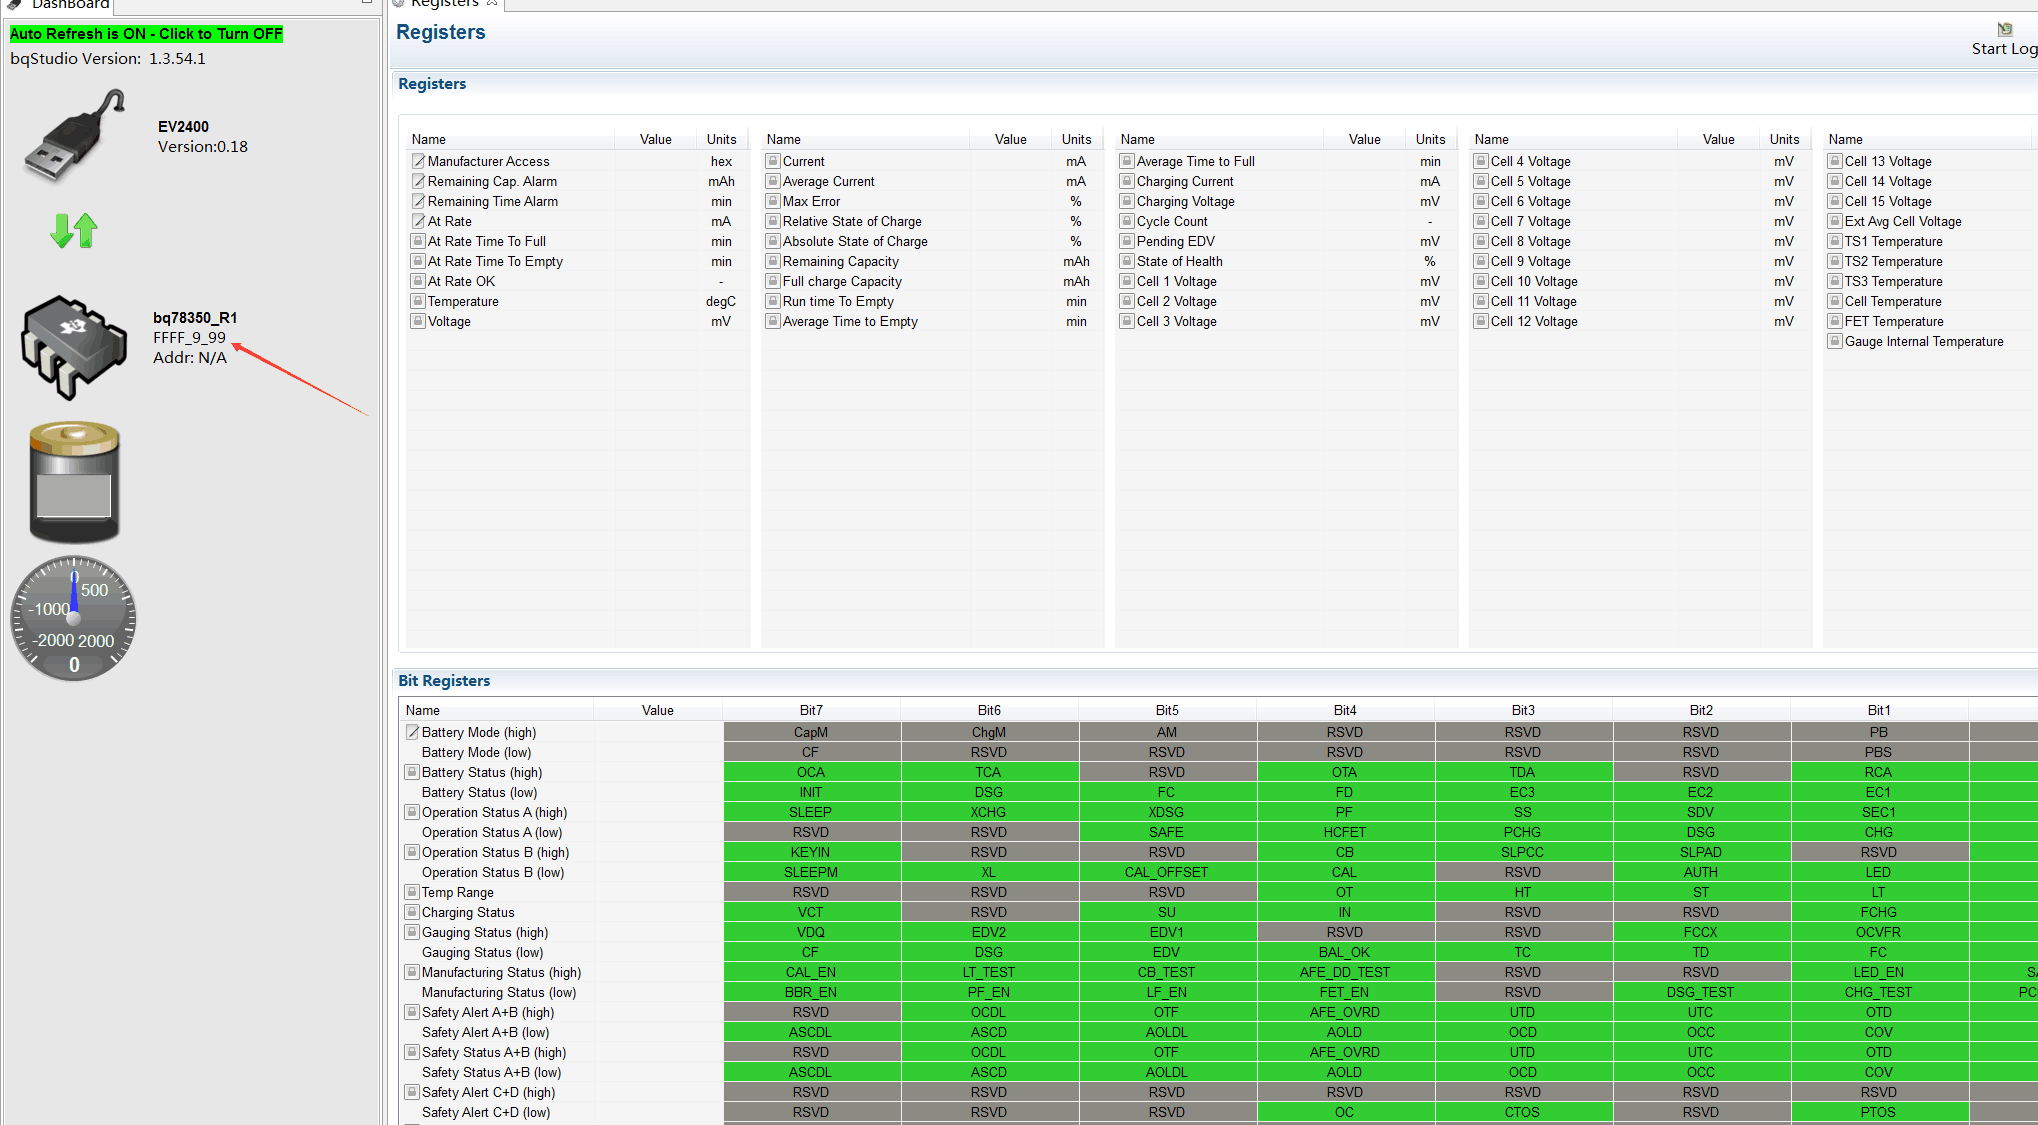Click the EV2400 USB adapter icon

(75, 137)
